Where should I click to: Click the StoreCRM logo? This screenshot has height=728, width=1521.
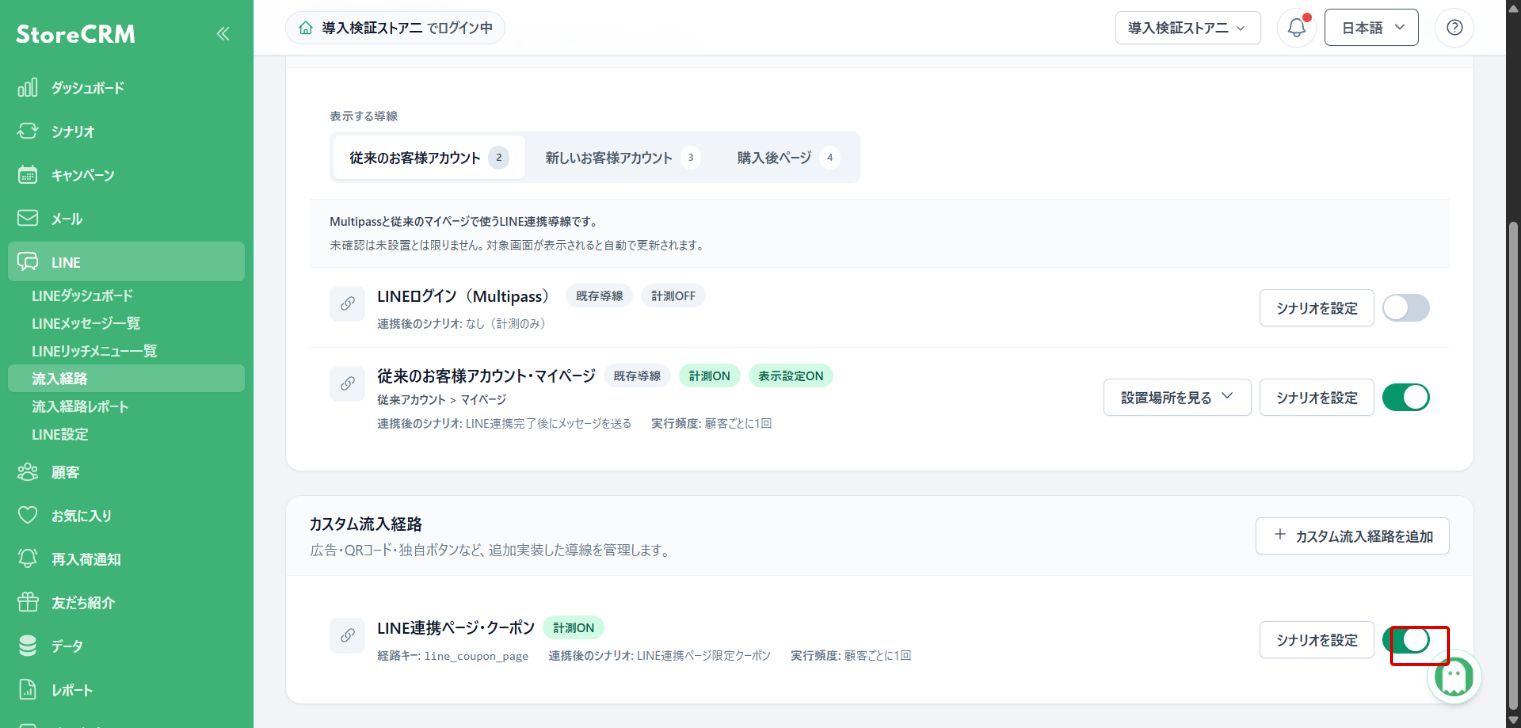pos(76,34)
